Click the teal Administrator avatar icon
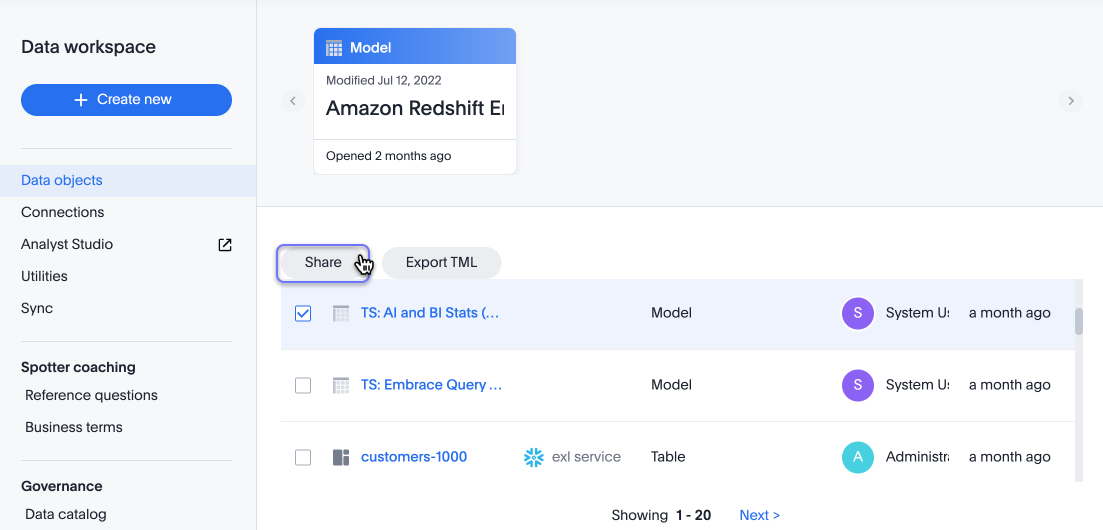The image size is (1103, 530). [858, 457]
